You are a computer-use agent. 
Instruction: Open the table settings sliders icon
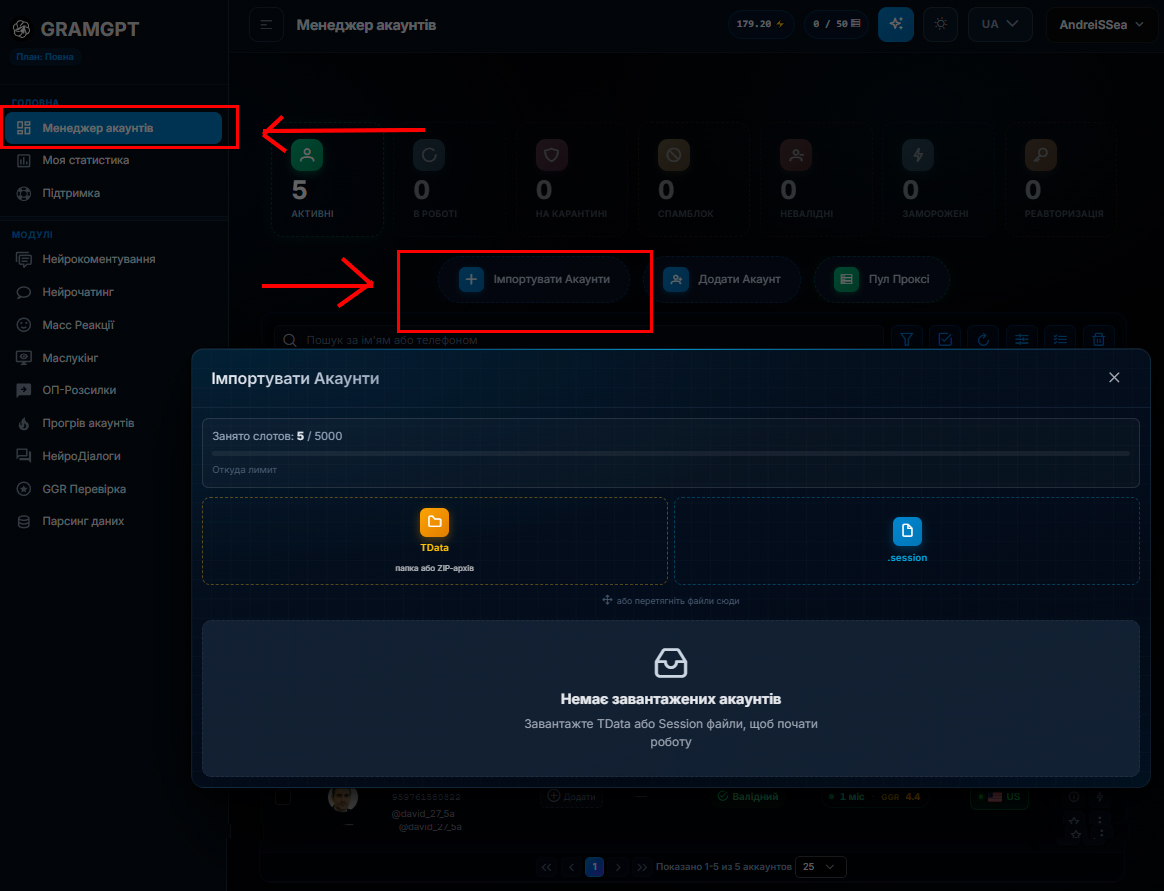[x=1022, y=339]
